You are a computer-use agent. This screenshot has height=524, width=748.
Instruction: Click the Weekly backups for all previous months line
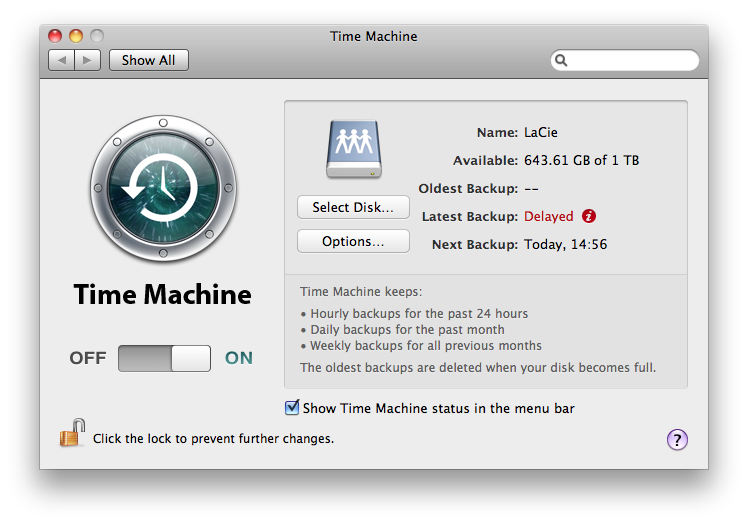421,346
